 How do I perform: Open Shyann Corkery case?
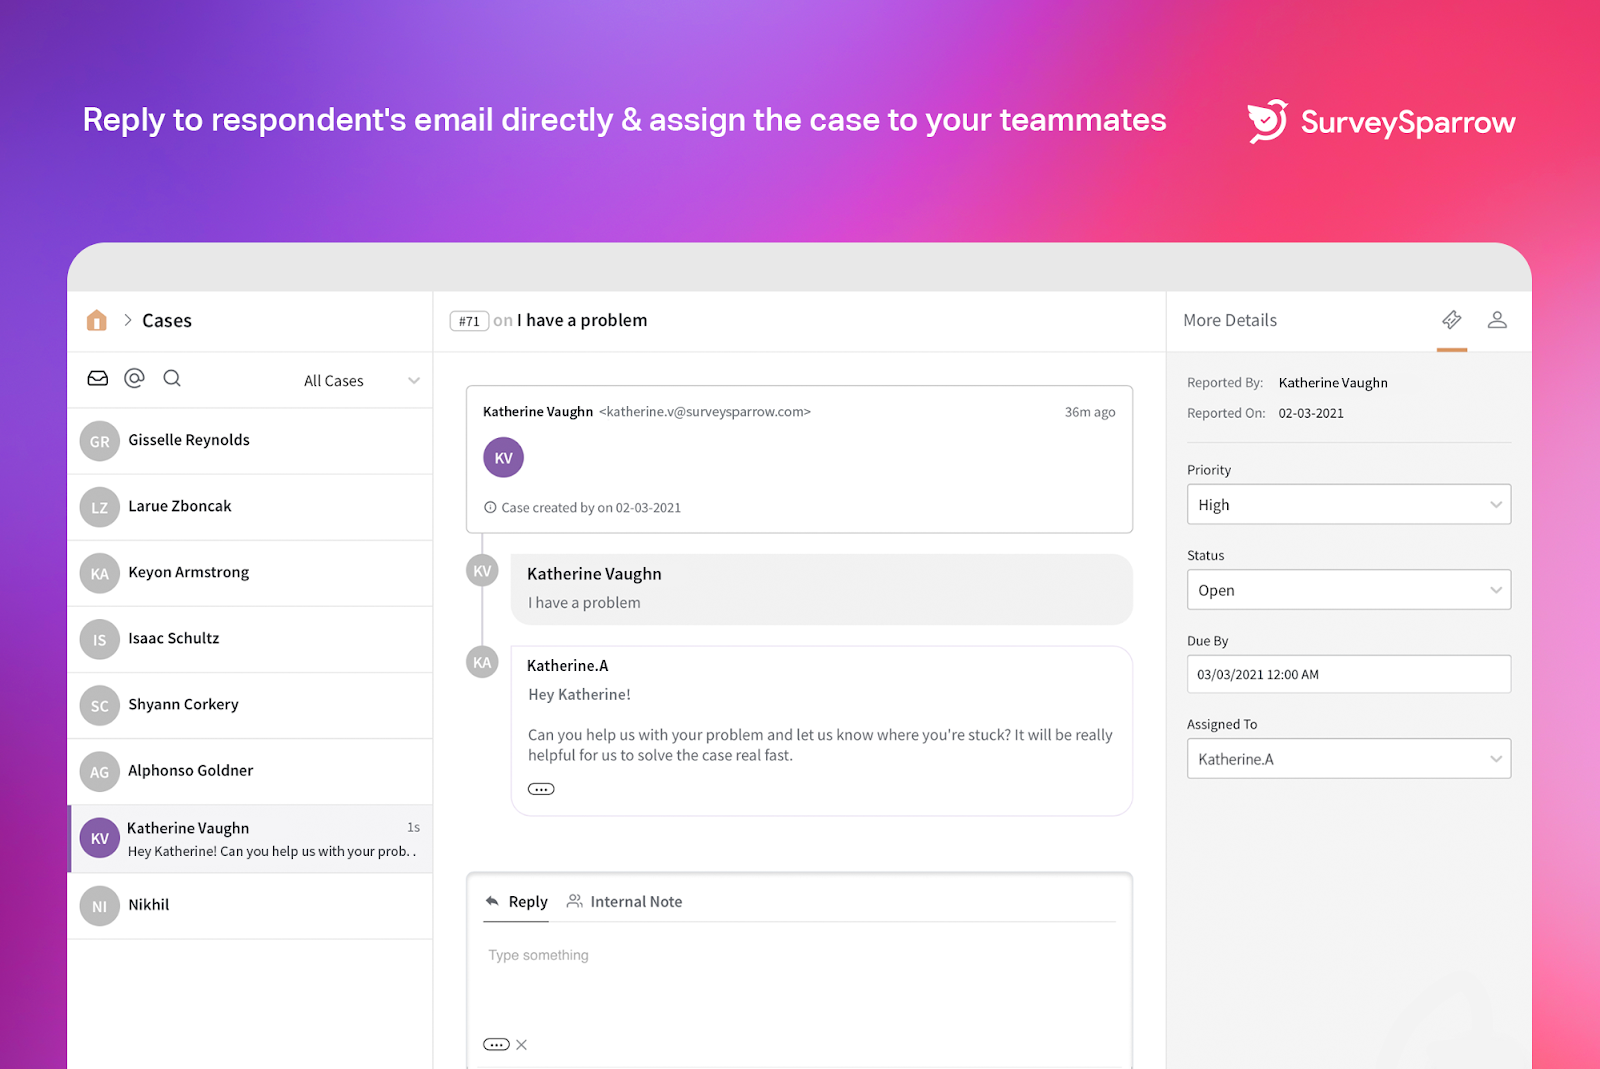(x=250, y=705)
